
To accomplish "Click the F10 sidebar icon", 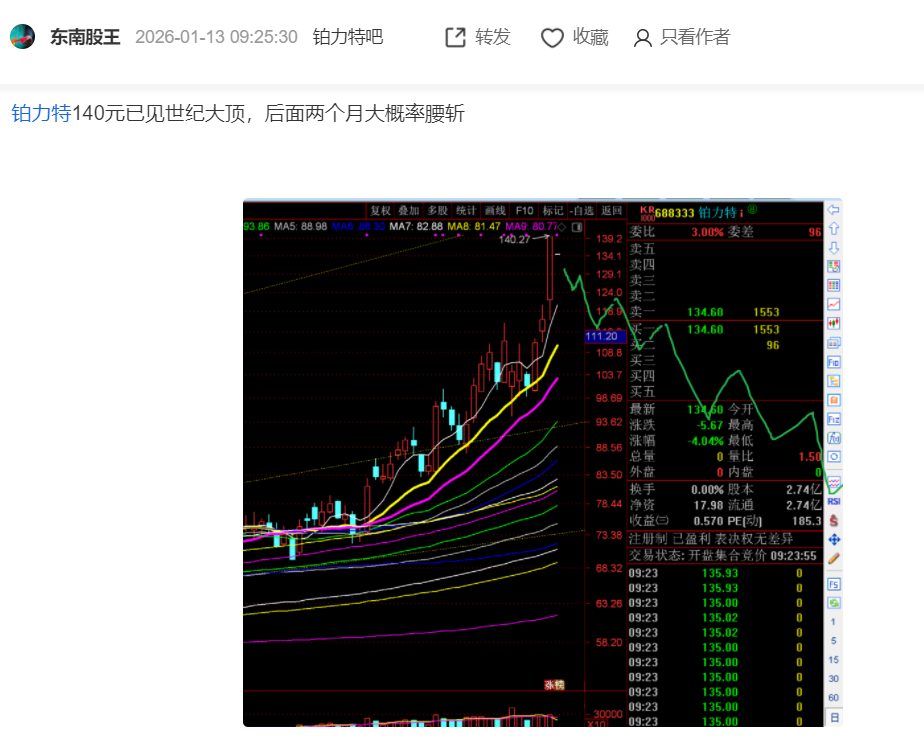I will tap(834, 362).
